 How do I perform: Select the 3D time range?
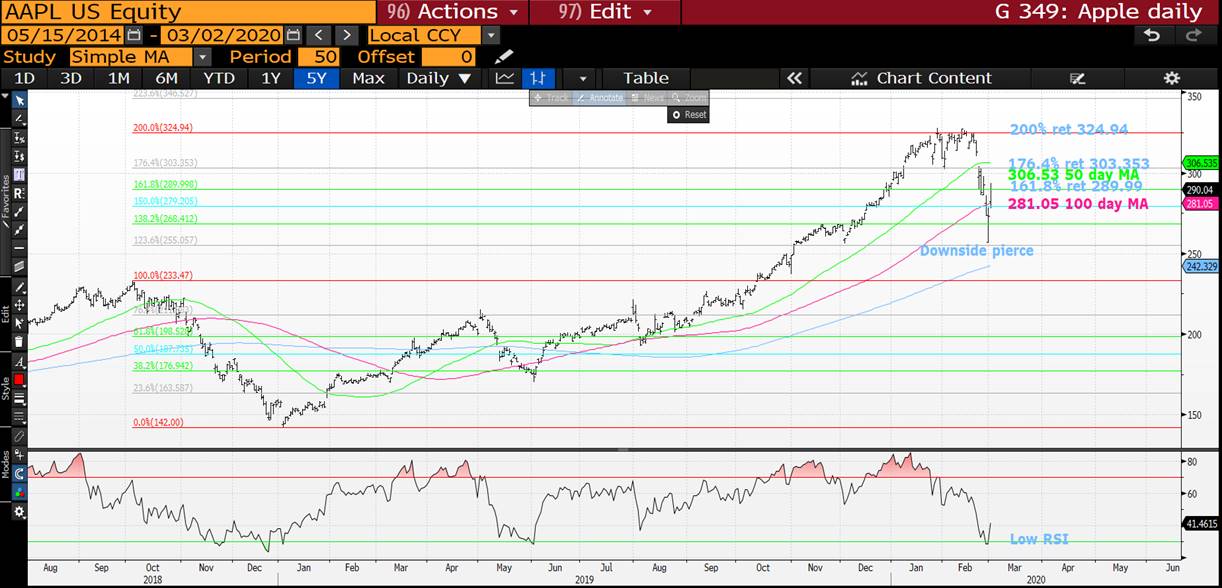click(71, 78)
